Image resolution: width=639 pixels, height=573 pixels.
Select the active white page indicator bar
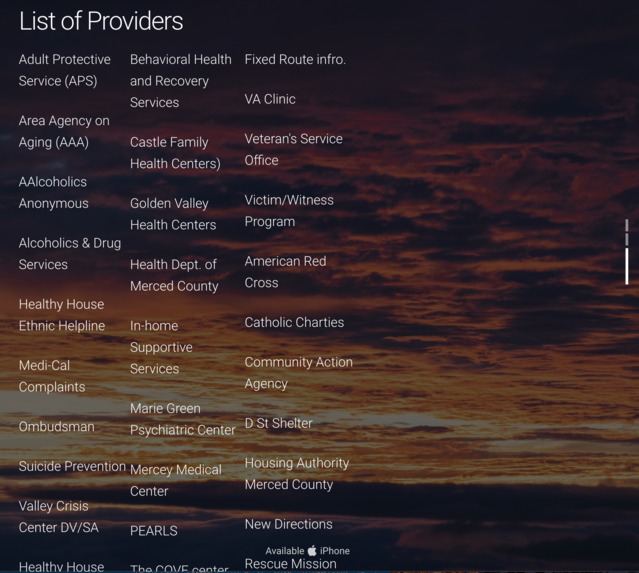[x=627, y=266]
